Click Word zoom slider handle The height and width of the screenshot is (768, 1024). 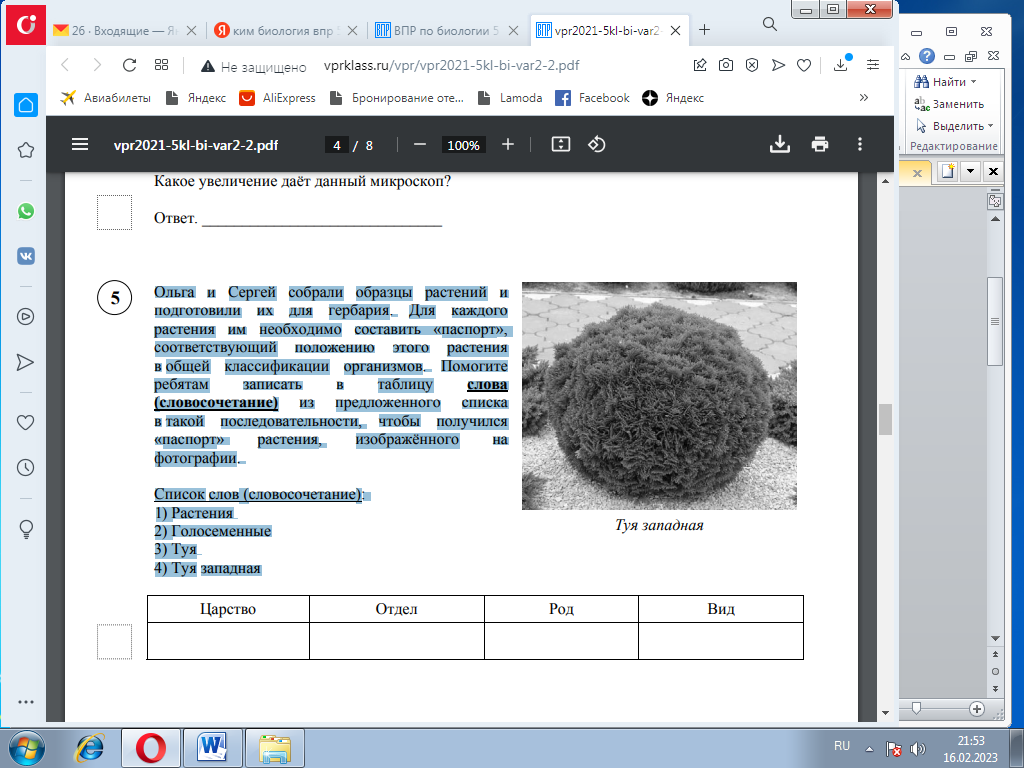[916, 709]
